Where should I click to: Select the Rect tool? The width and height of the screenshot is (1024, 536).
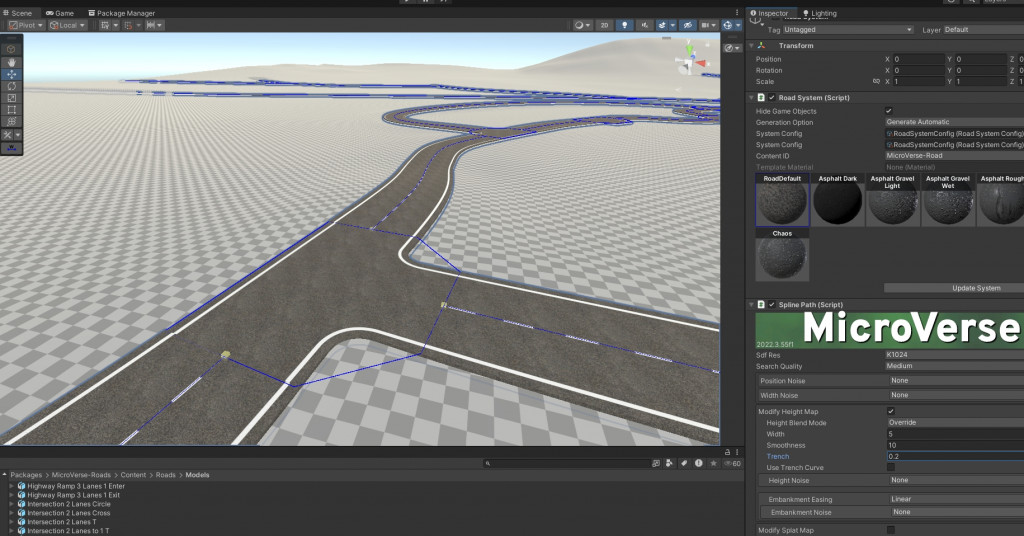11,110
